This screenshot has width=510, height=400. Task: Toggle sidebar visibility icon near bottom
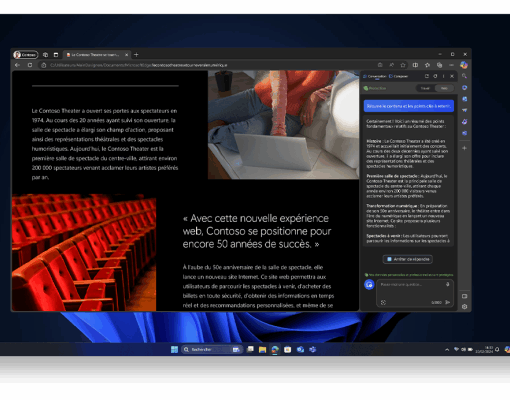[x=464, y=296]
